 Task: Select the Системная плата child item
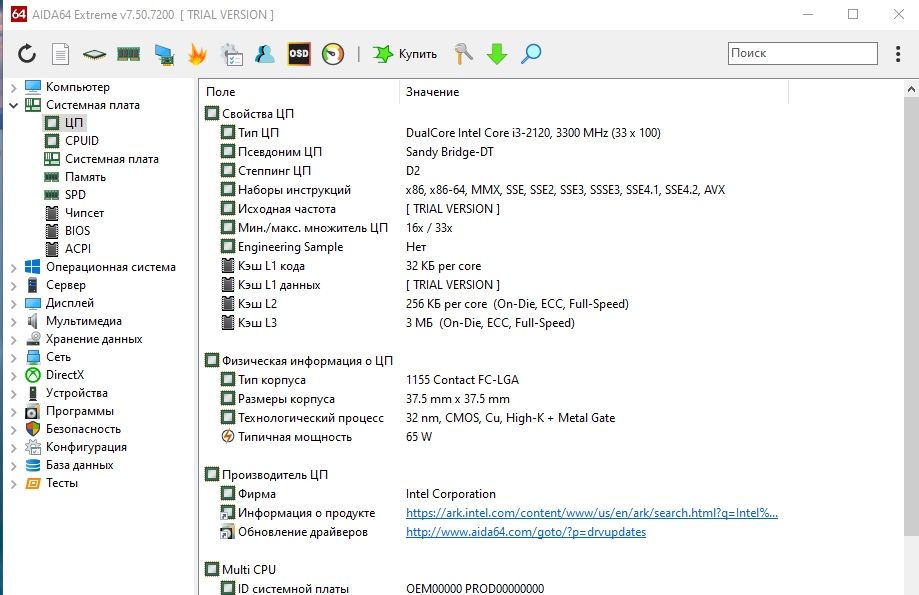tap(101, 159)
